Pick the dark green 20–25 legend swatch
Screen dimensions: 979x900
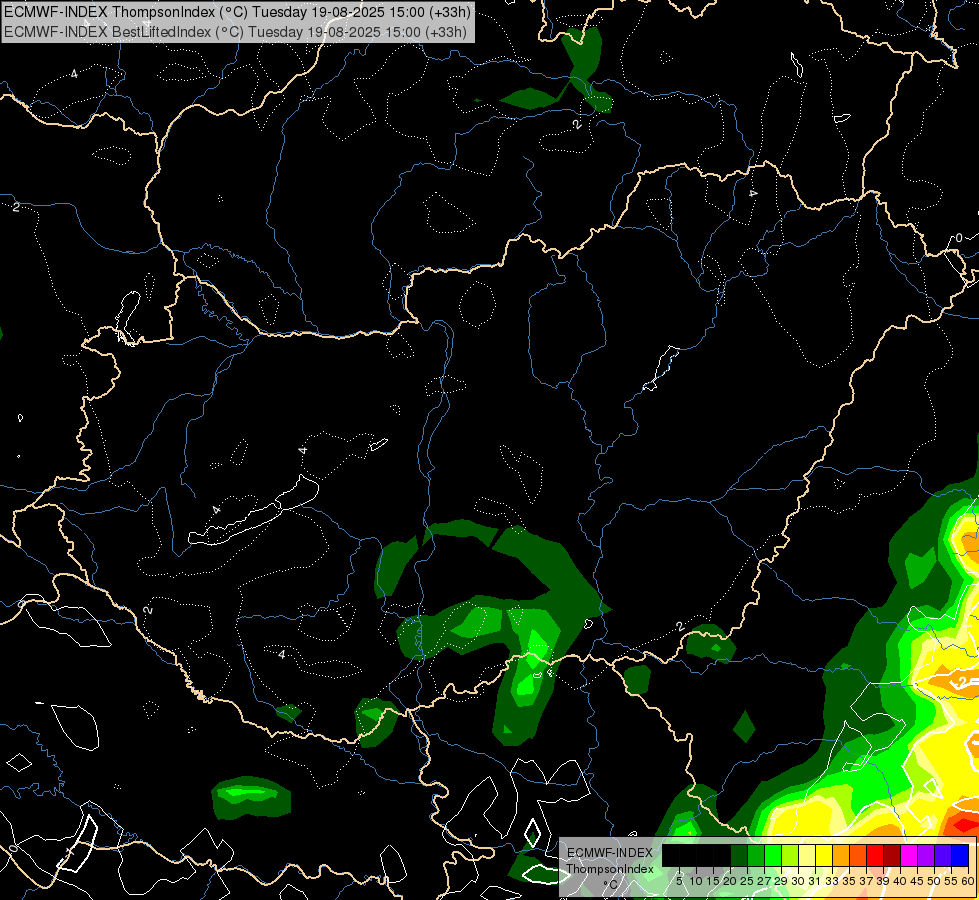coord(739,855)
